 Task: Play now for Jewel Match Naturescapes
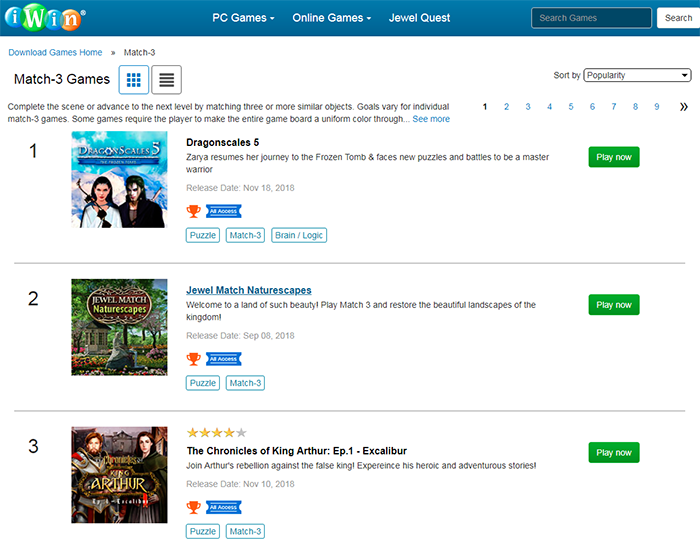[614, 305]
